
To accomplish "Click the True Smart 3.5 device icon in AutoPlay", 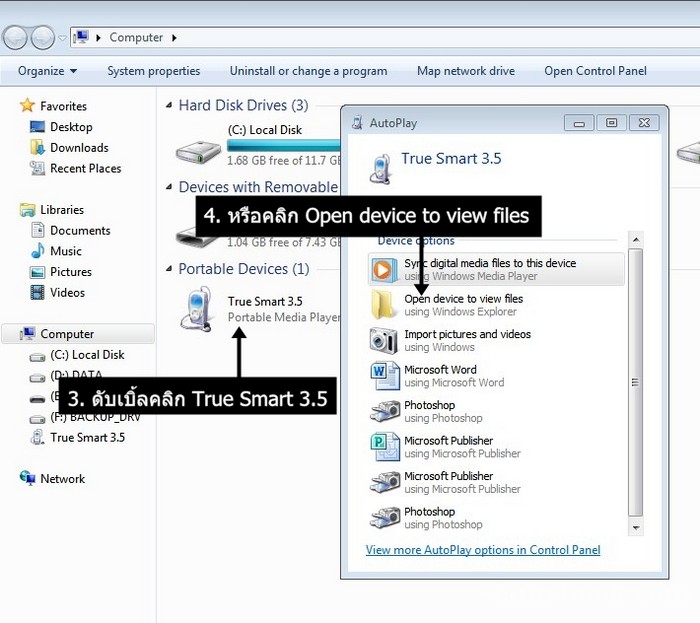I will 381,169.
